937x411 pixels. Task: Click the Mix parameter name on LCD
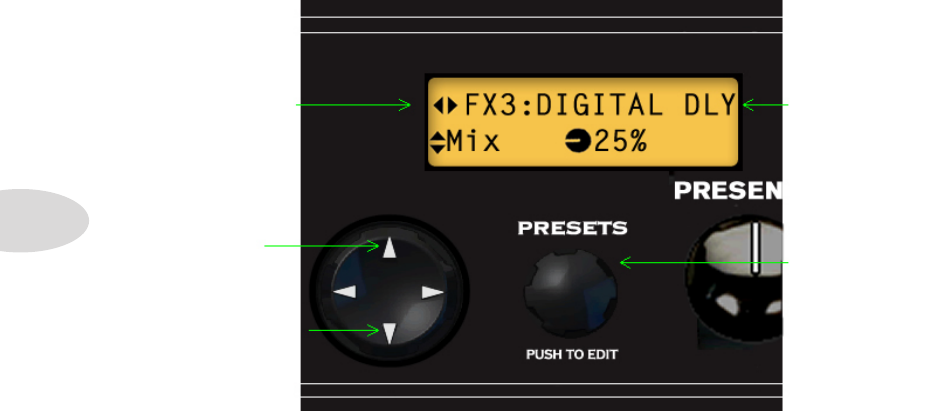pyautogui.click(x=473, y=142)
